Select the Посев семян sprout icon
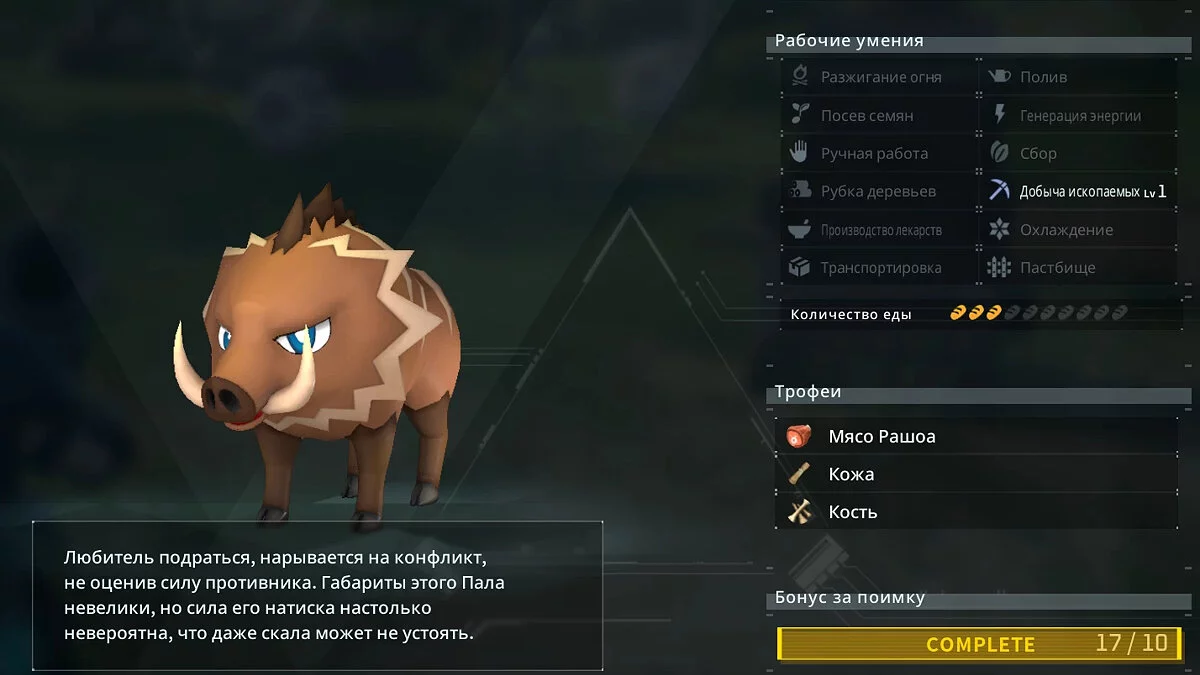The width and height of the screenshot is (1200, 675). coord(799,114)
